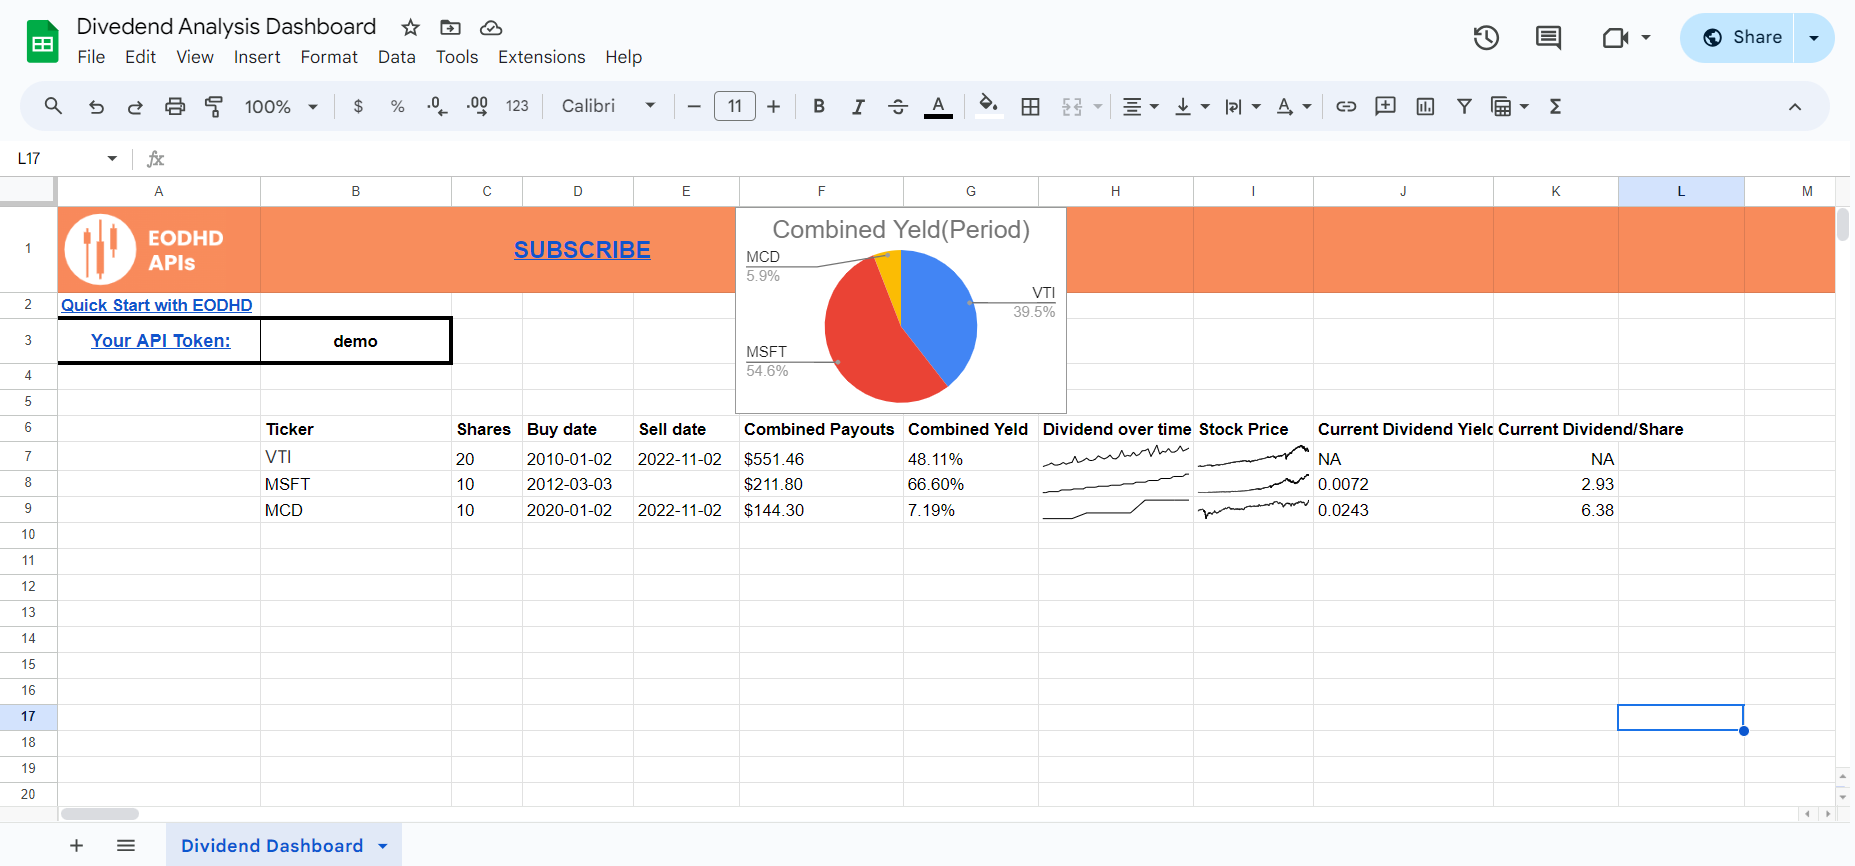Star the Divedend Analysis Dashboard document
Viewport: 1855px width, 866px height.
[x=410, y=27]
